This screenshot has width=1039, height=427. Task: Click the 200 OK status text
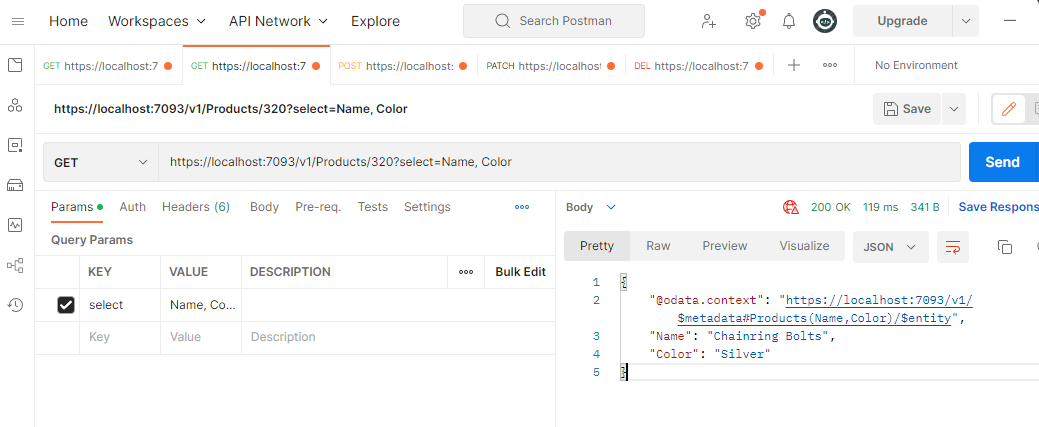(830, 208)
